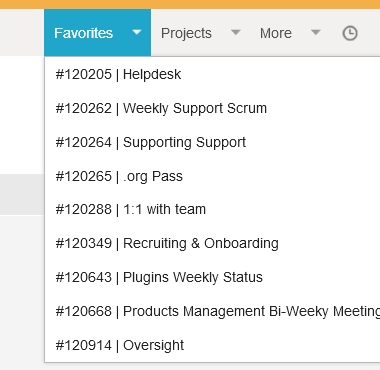Expand the Projects dropdown arrow
This screenshot has height=370, width=380.
236,33
